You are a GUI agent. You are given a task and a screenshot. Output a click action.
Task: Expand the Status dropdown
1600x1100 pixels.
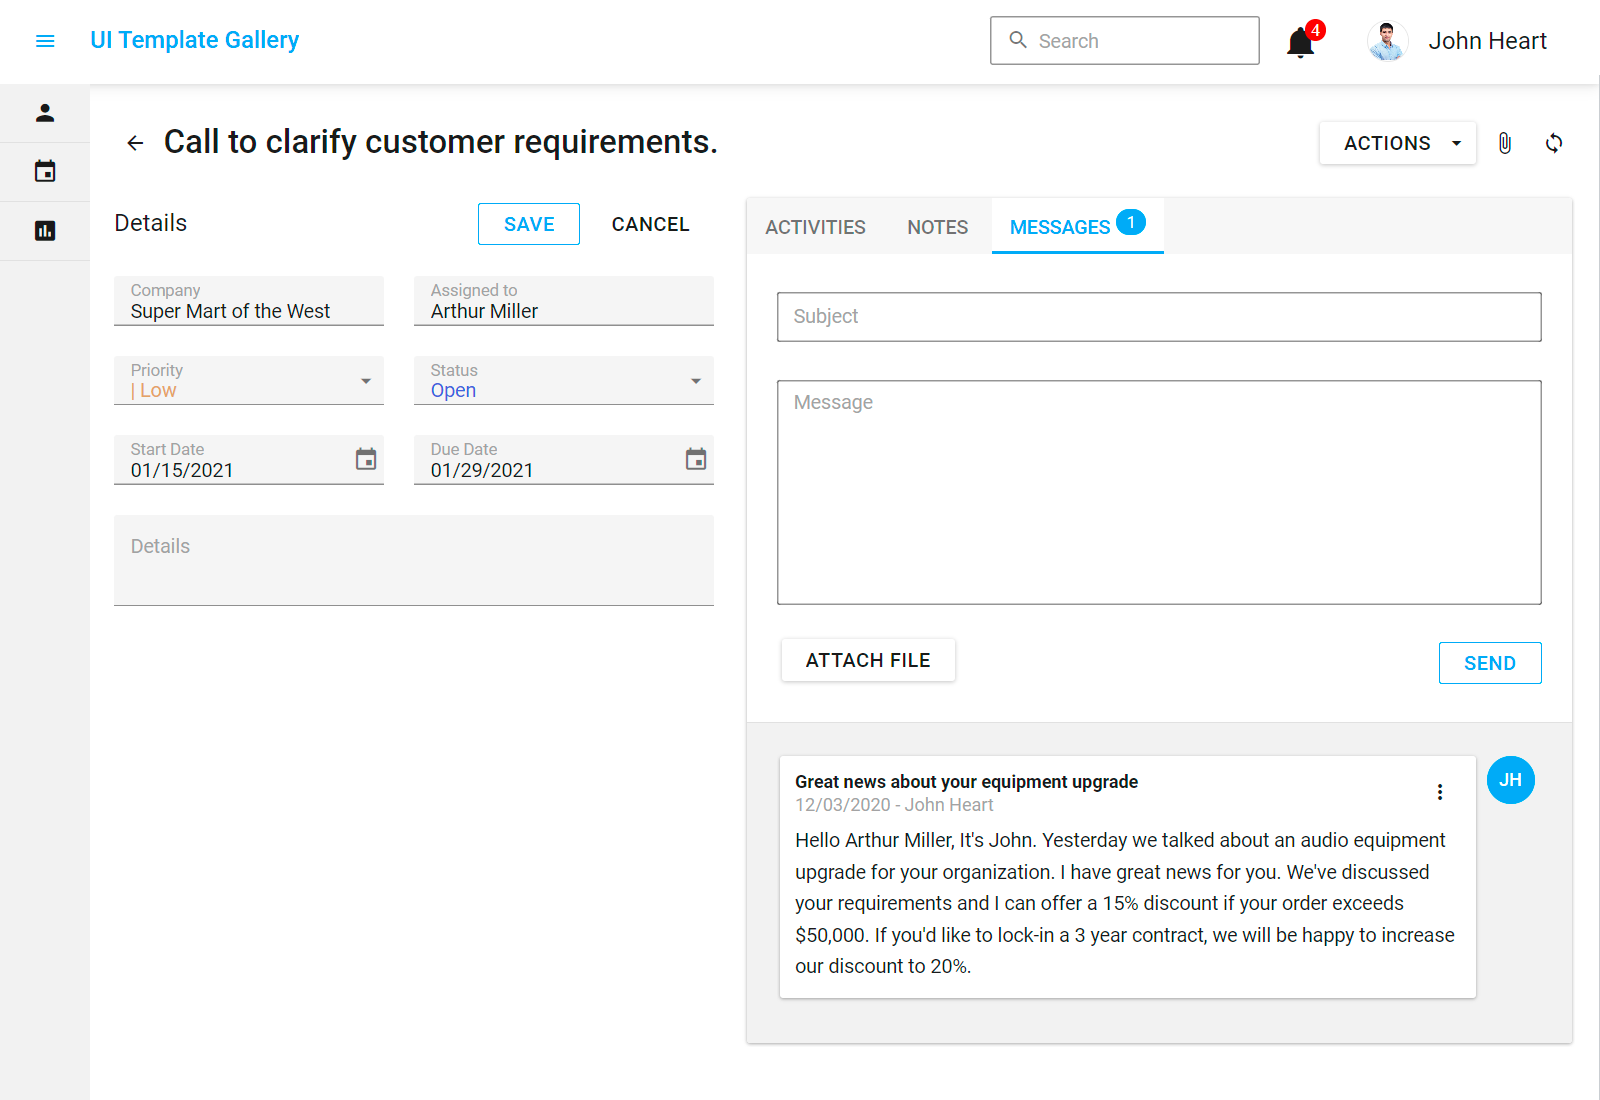click(696, 381)
